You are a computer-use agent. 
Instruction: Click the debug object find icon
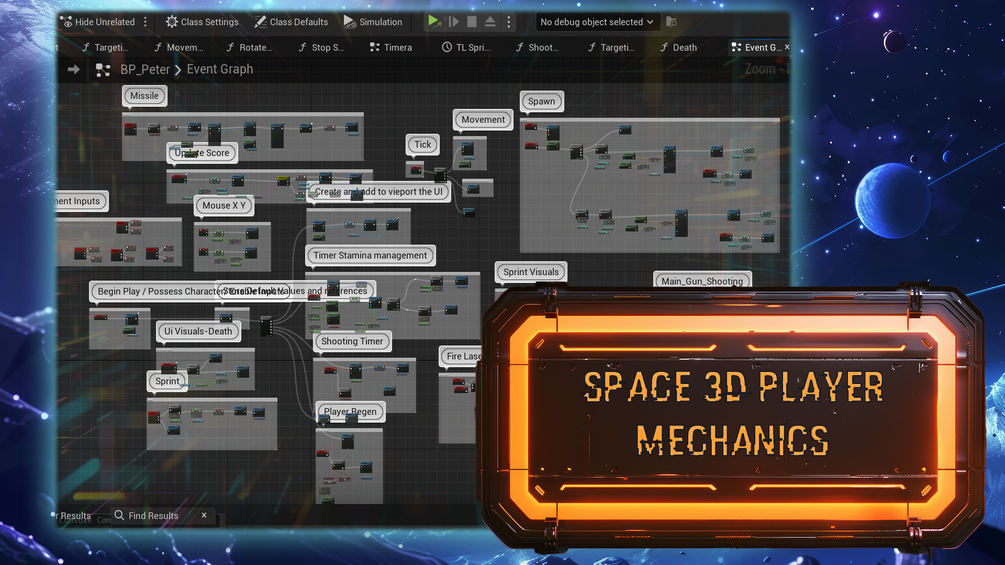click(x=672, y=22)
